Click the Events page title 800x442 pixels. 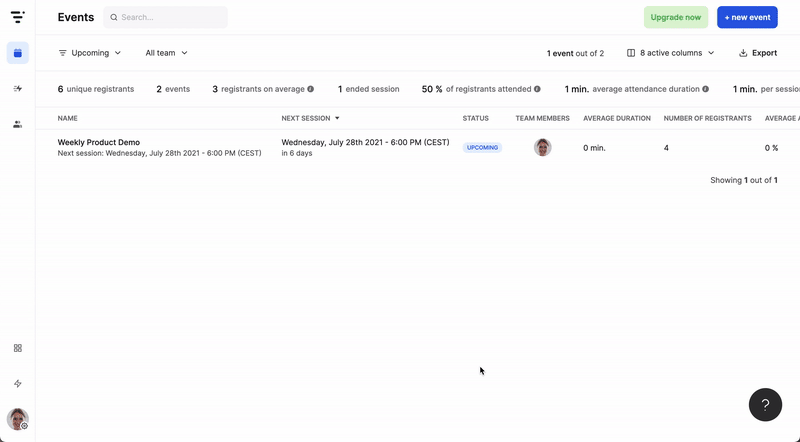[76, 17]
